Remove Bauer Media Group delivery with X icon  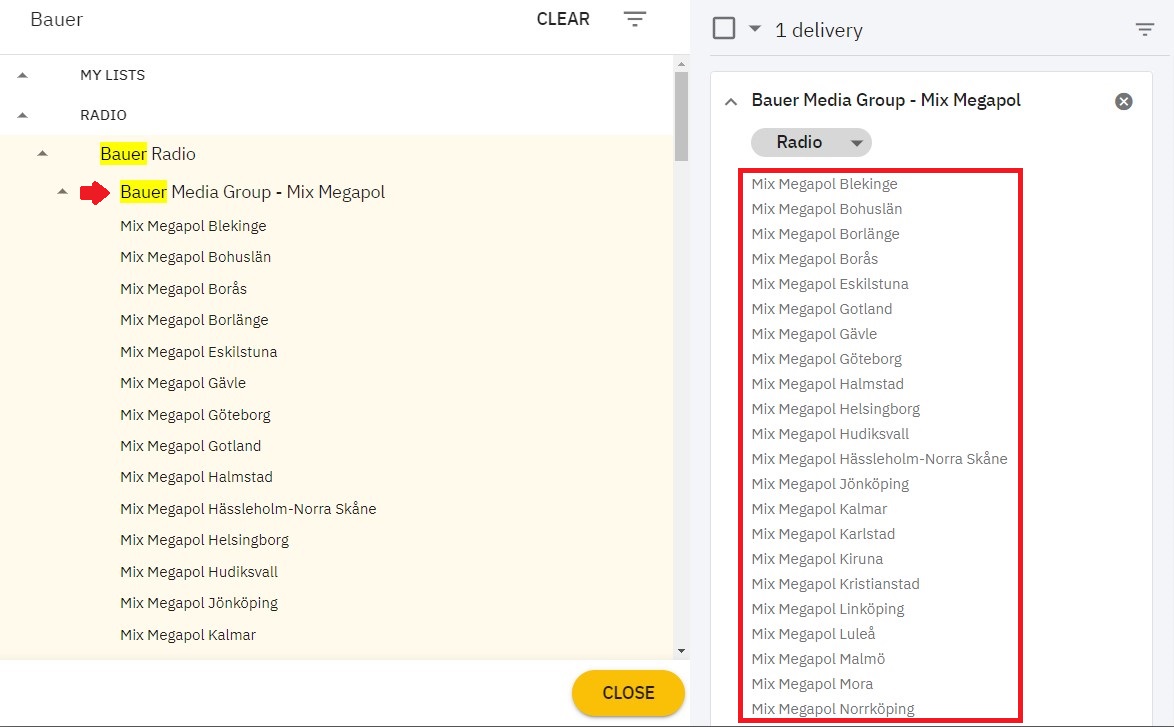point(1124,101)
